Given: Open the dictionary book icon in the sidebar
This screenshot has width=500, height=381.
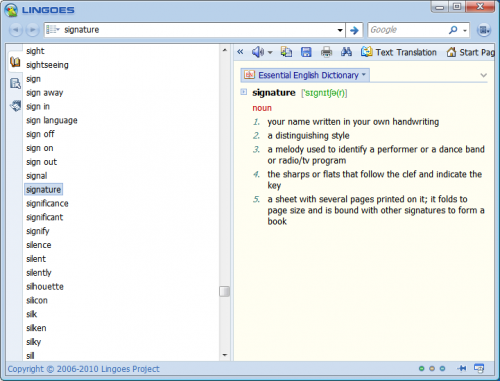Looking at the screenshot, I should point(15,62).
